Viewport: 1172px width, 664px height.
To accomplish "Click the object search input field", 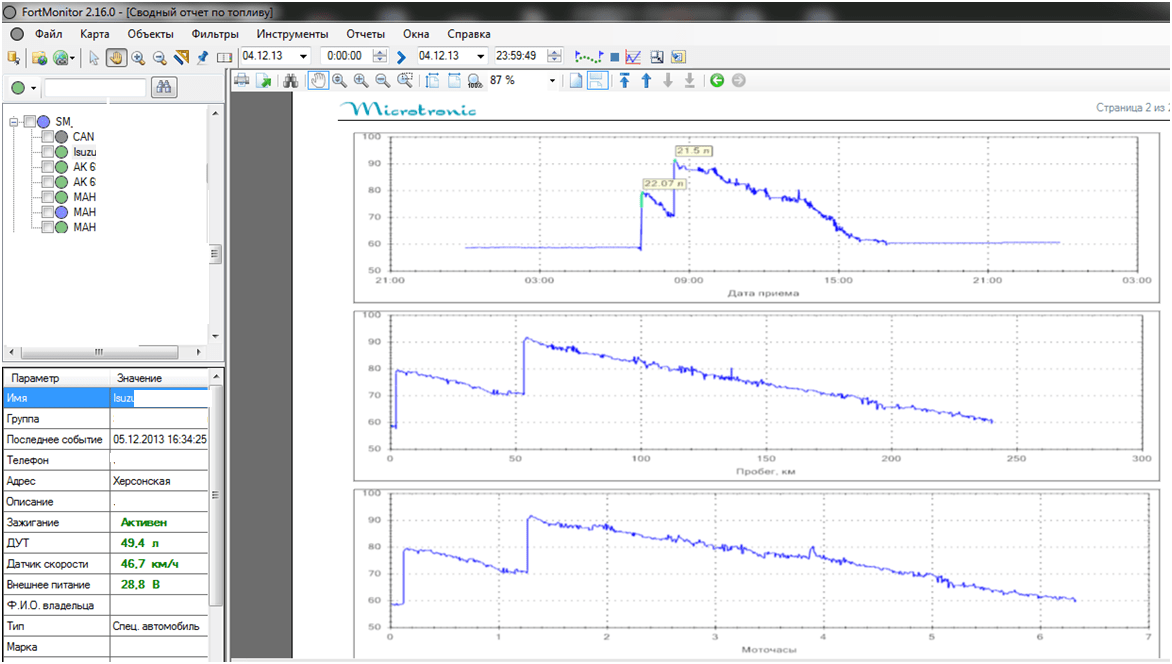I will (95, 88).
